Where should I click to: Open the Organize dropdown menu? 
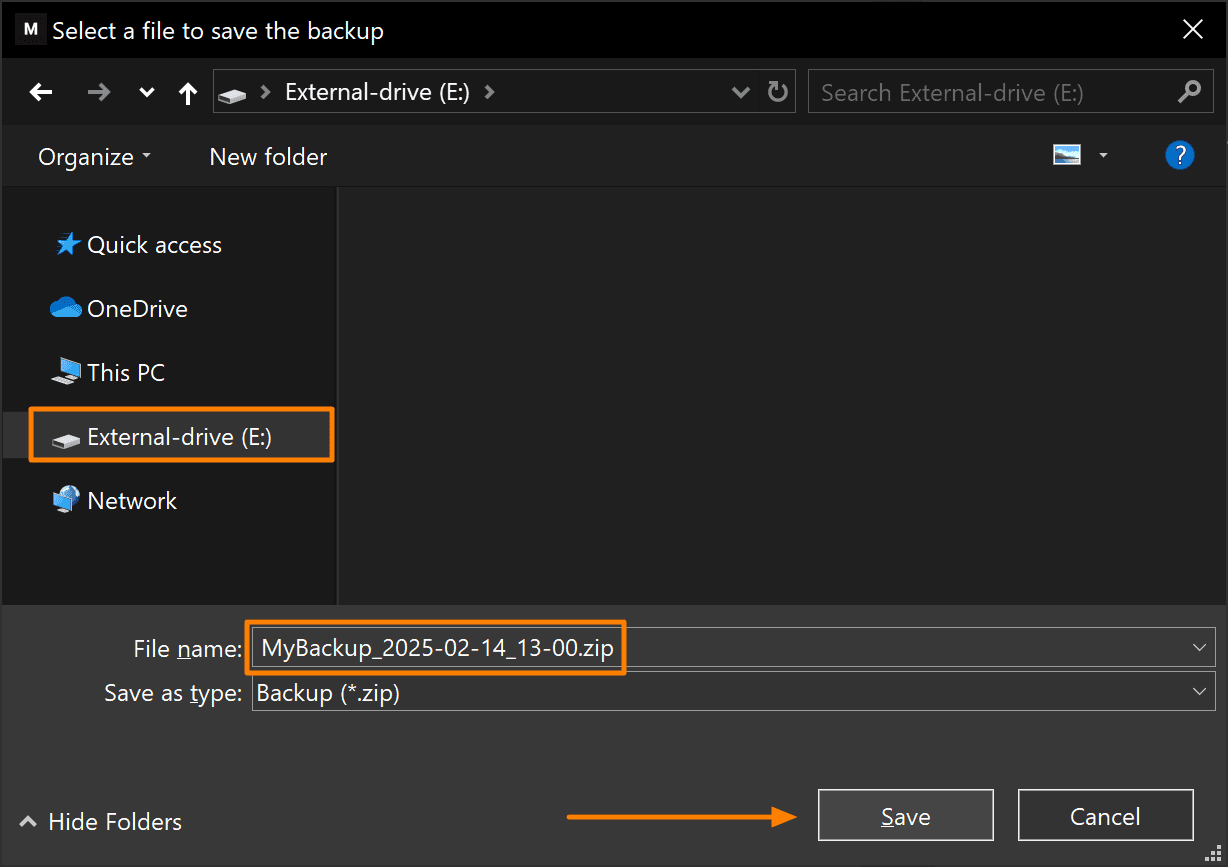92,156
